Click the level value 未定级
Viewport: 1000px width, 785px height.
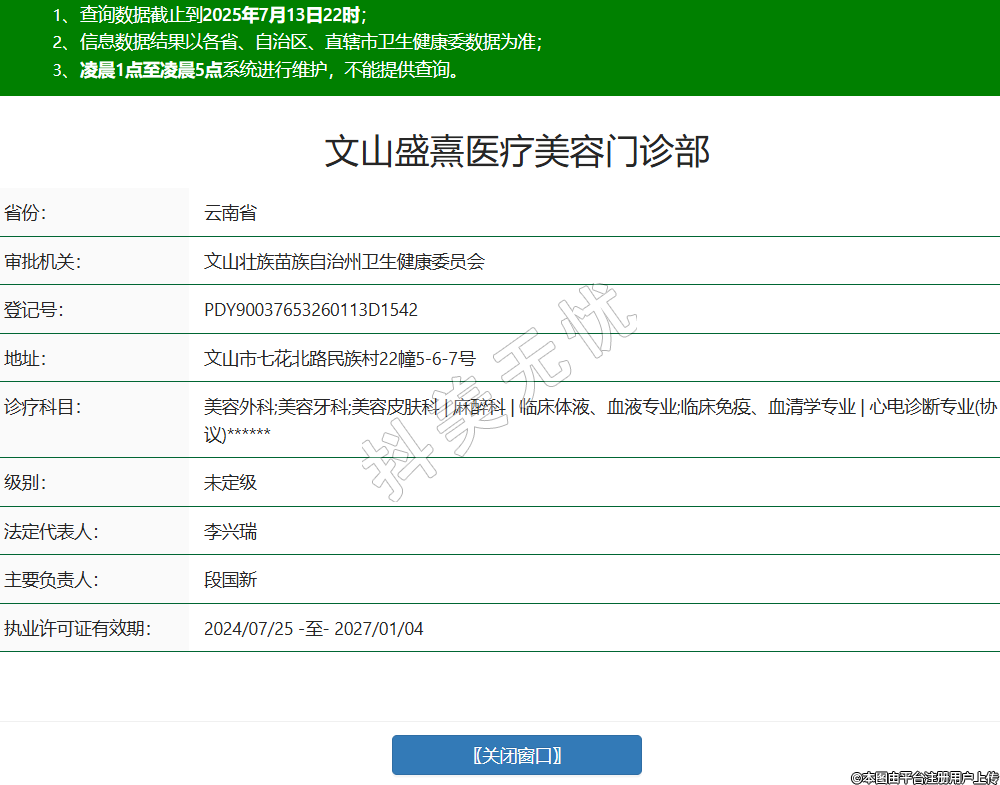point(230,483)
